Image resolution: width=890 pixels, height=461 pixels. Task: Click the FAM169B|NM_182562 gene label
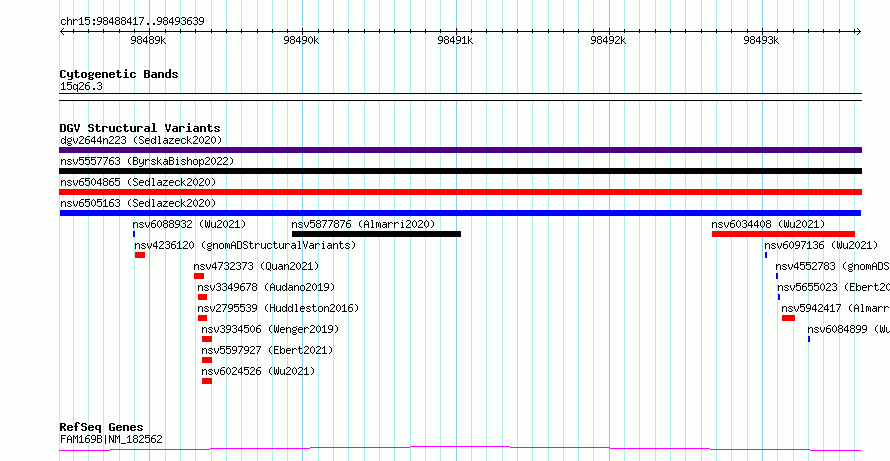[x=111, y=439]
